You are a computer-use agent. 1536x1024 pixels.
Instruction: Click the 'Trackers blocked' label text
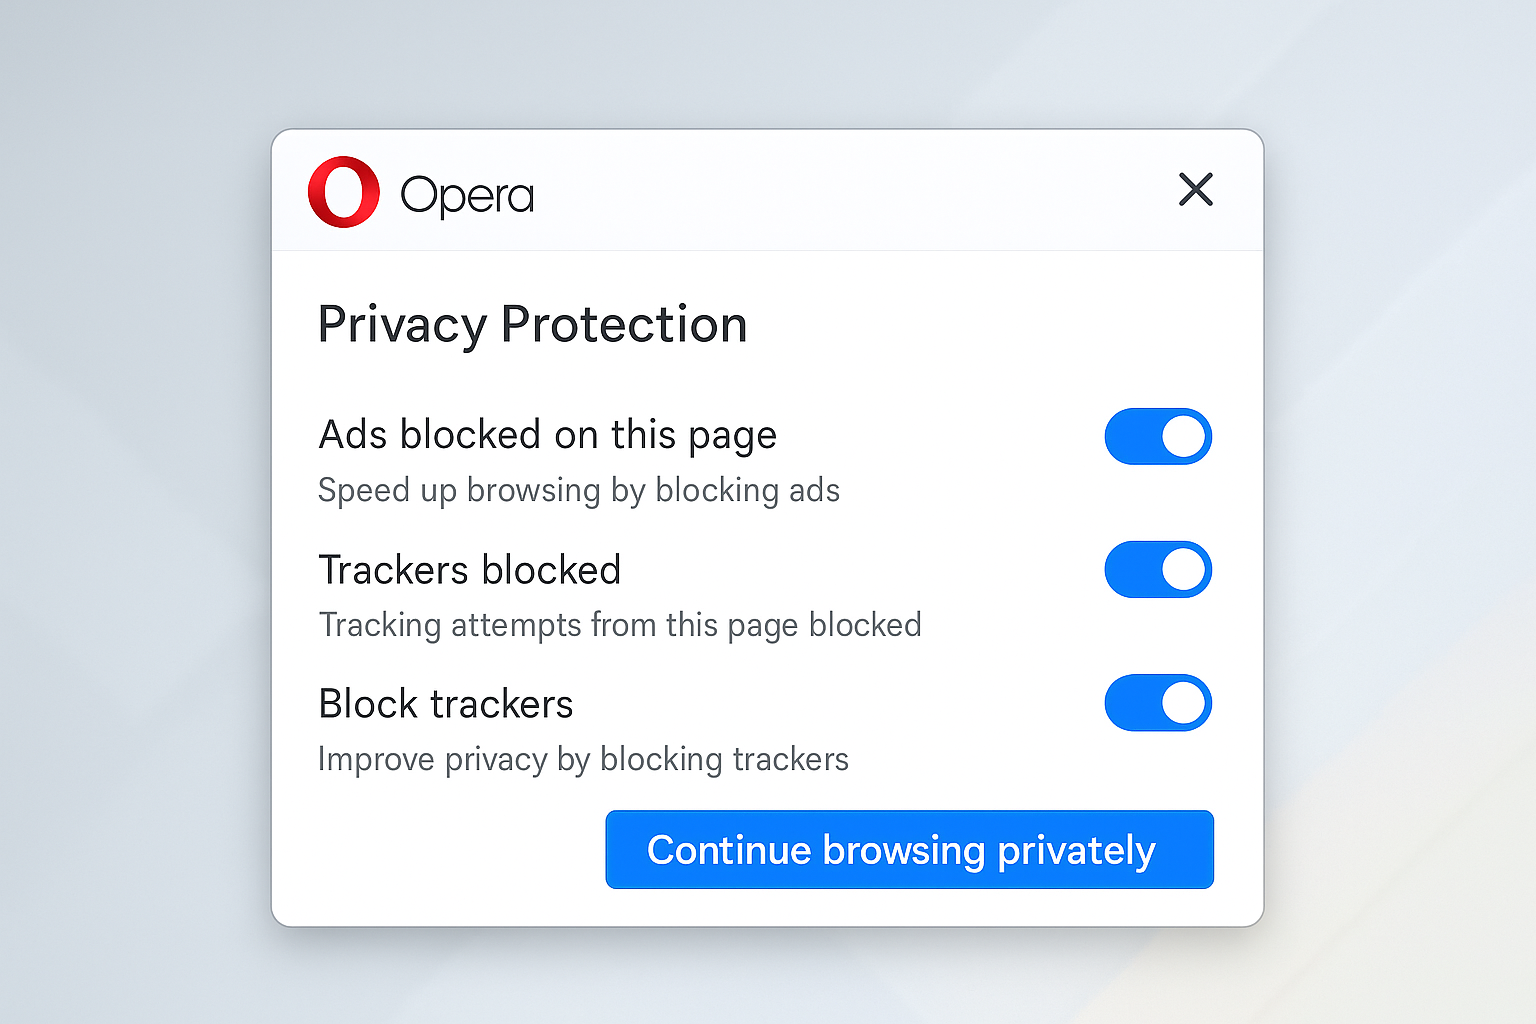point(469,570)
